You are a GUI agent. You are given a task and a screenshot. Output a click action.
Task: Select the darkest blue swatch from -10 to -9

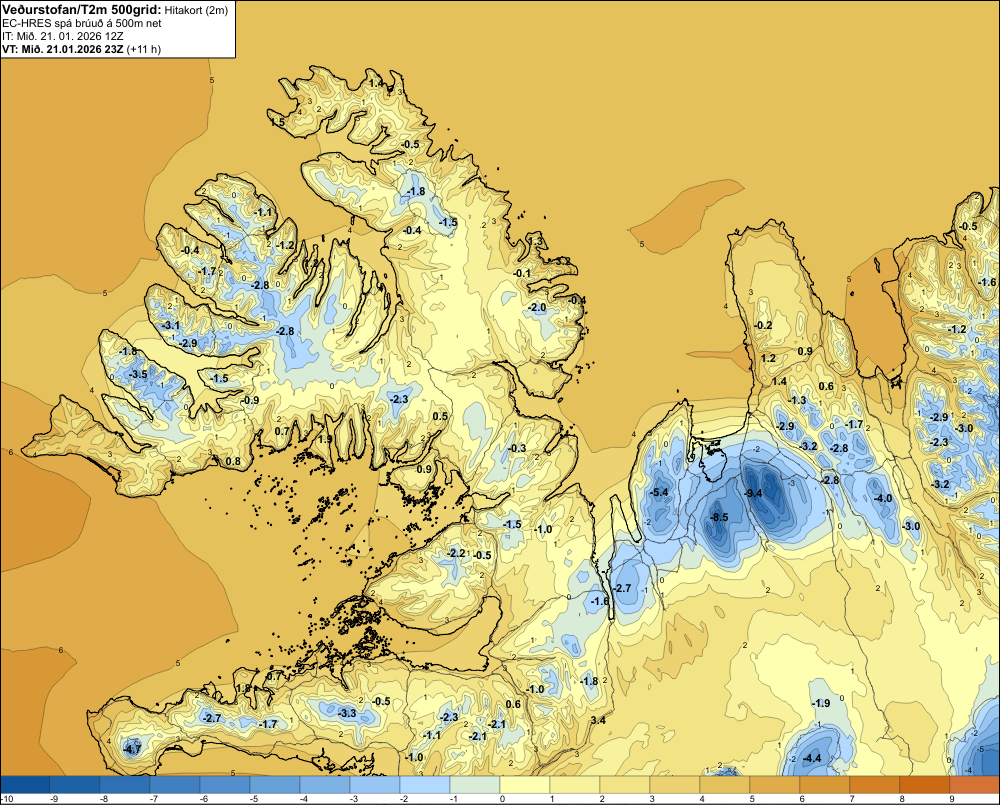tap(26, 783)
